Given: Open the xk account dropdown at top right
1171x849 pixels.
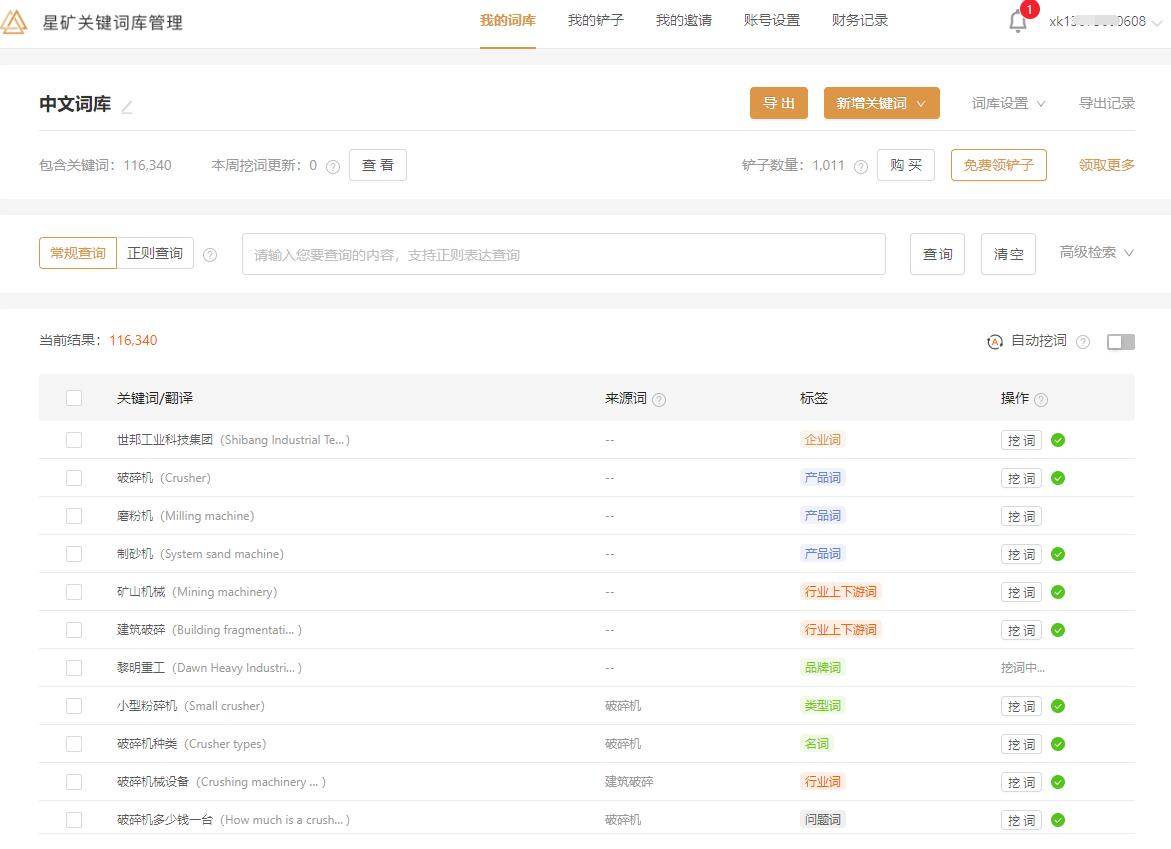Looking at the screenshot, I should pos(1100,20).
